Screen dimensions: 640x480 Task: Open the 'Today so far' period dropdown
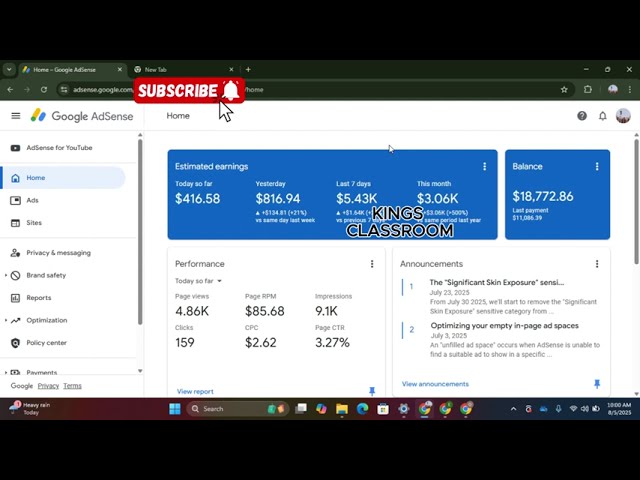click(198, 281)
